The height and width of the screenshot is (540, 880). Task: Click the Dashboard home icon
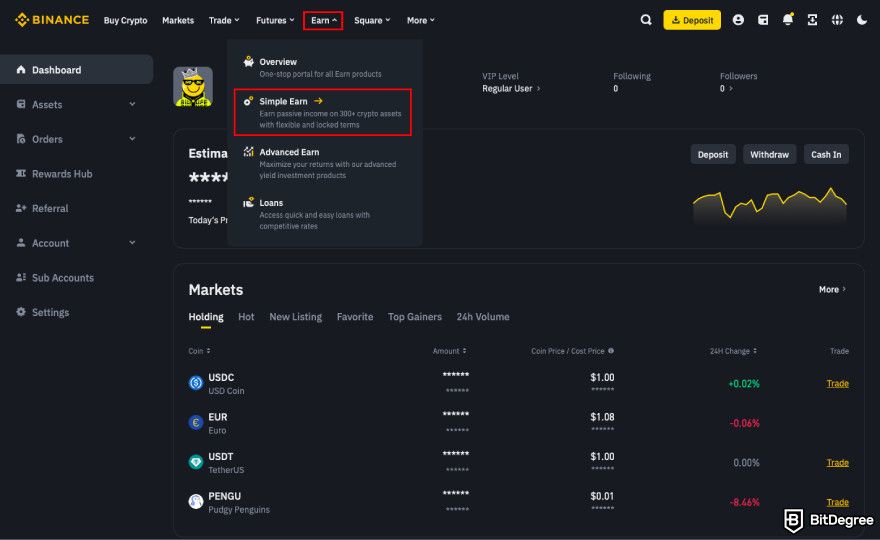tap(21, 70)
